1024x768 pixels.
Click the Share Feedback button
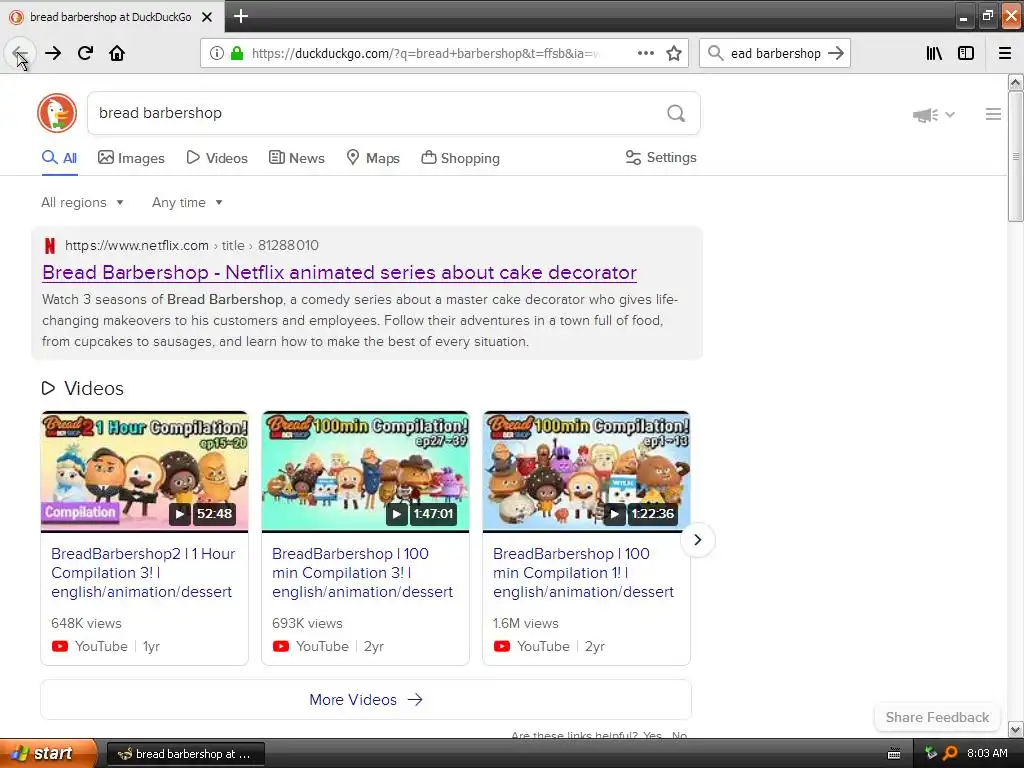pyautogui.click(x=937, y=717)
